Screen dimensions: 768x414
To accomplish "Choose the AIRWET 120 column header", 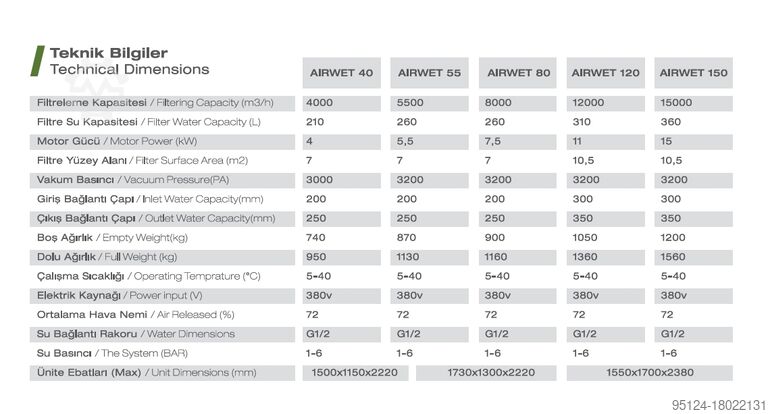I will point(606,73).
